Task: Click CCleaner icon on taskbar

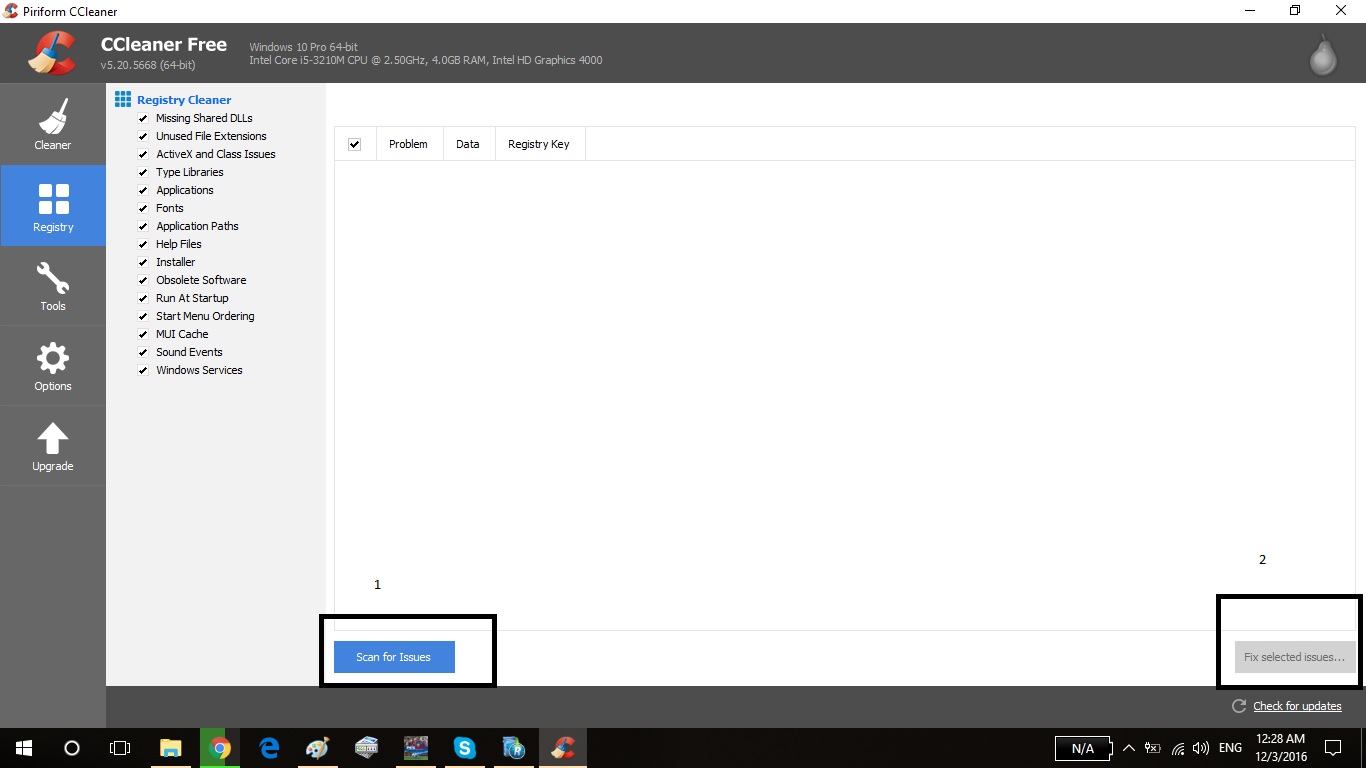Action: coord(562,748)
